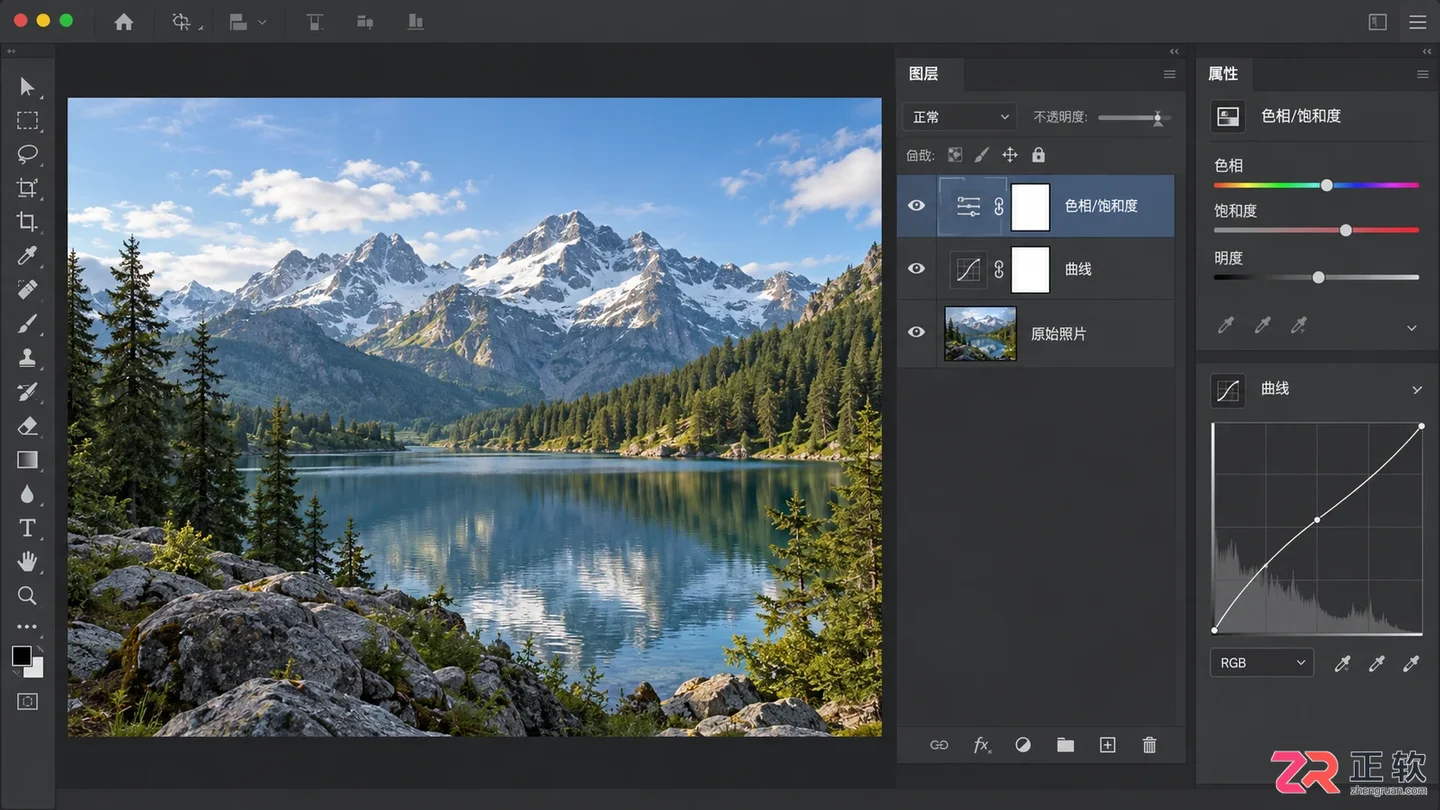Screen dimensions: 1440x810
Task: Select the Hand tool
Action: coord(27,561)
